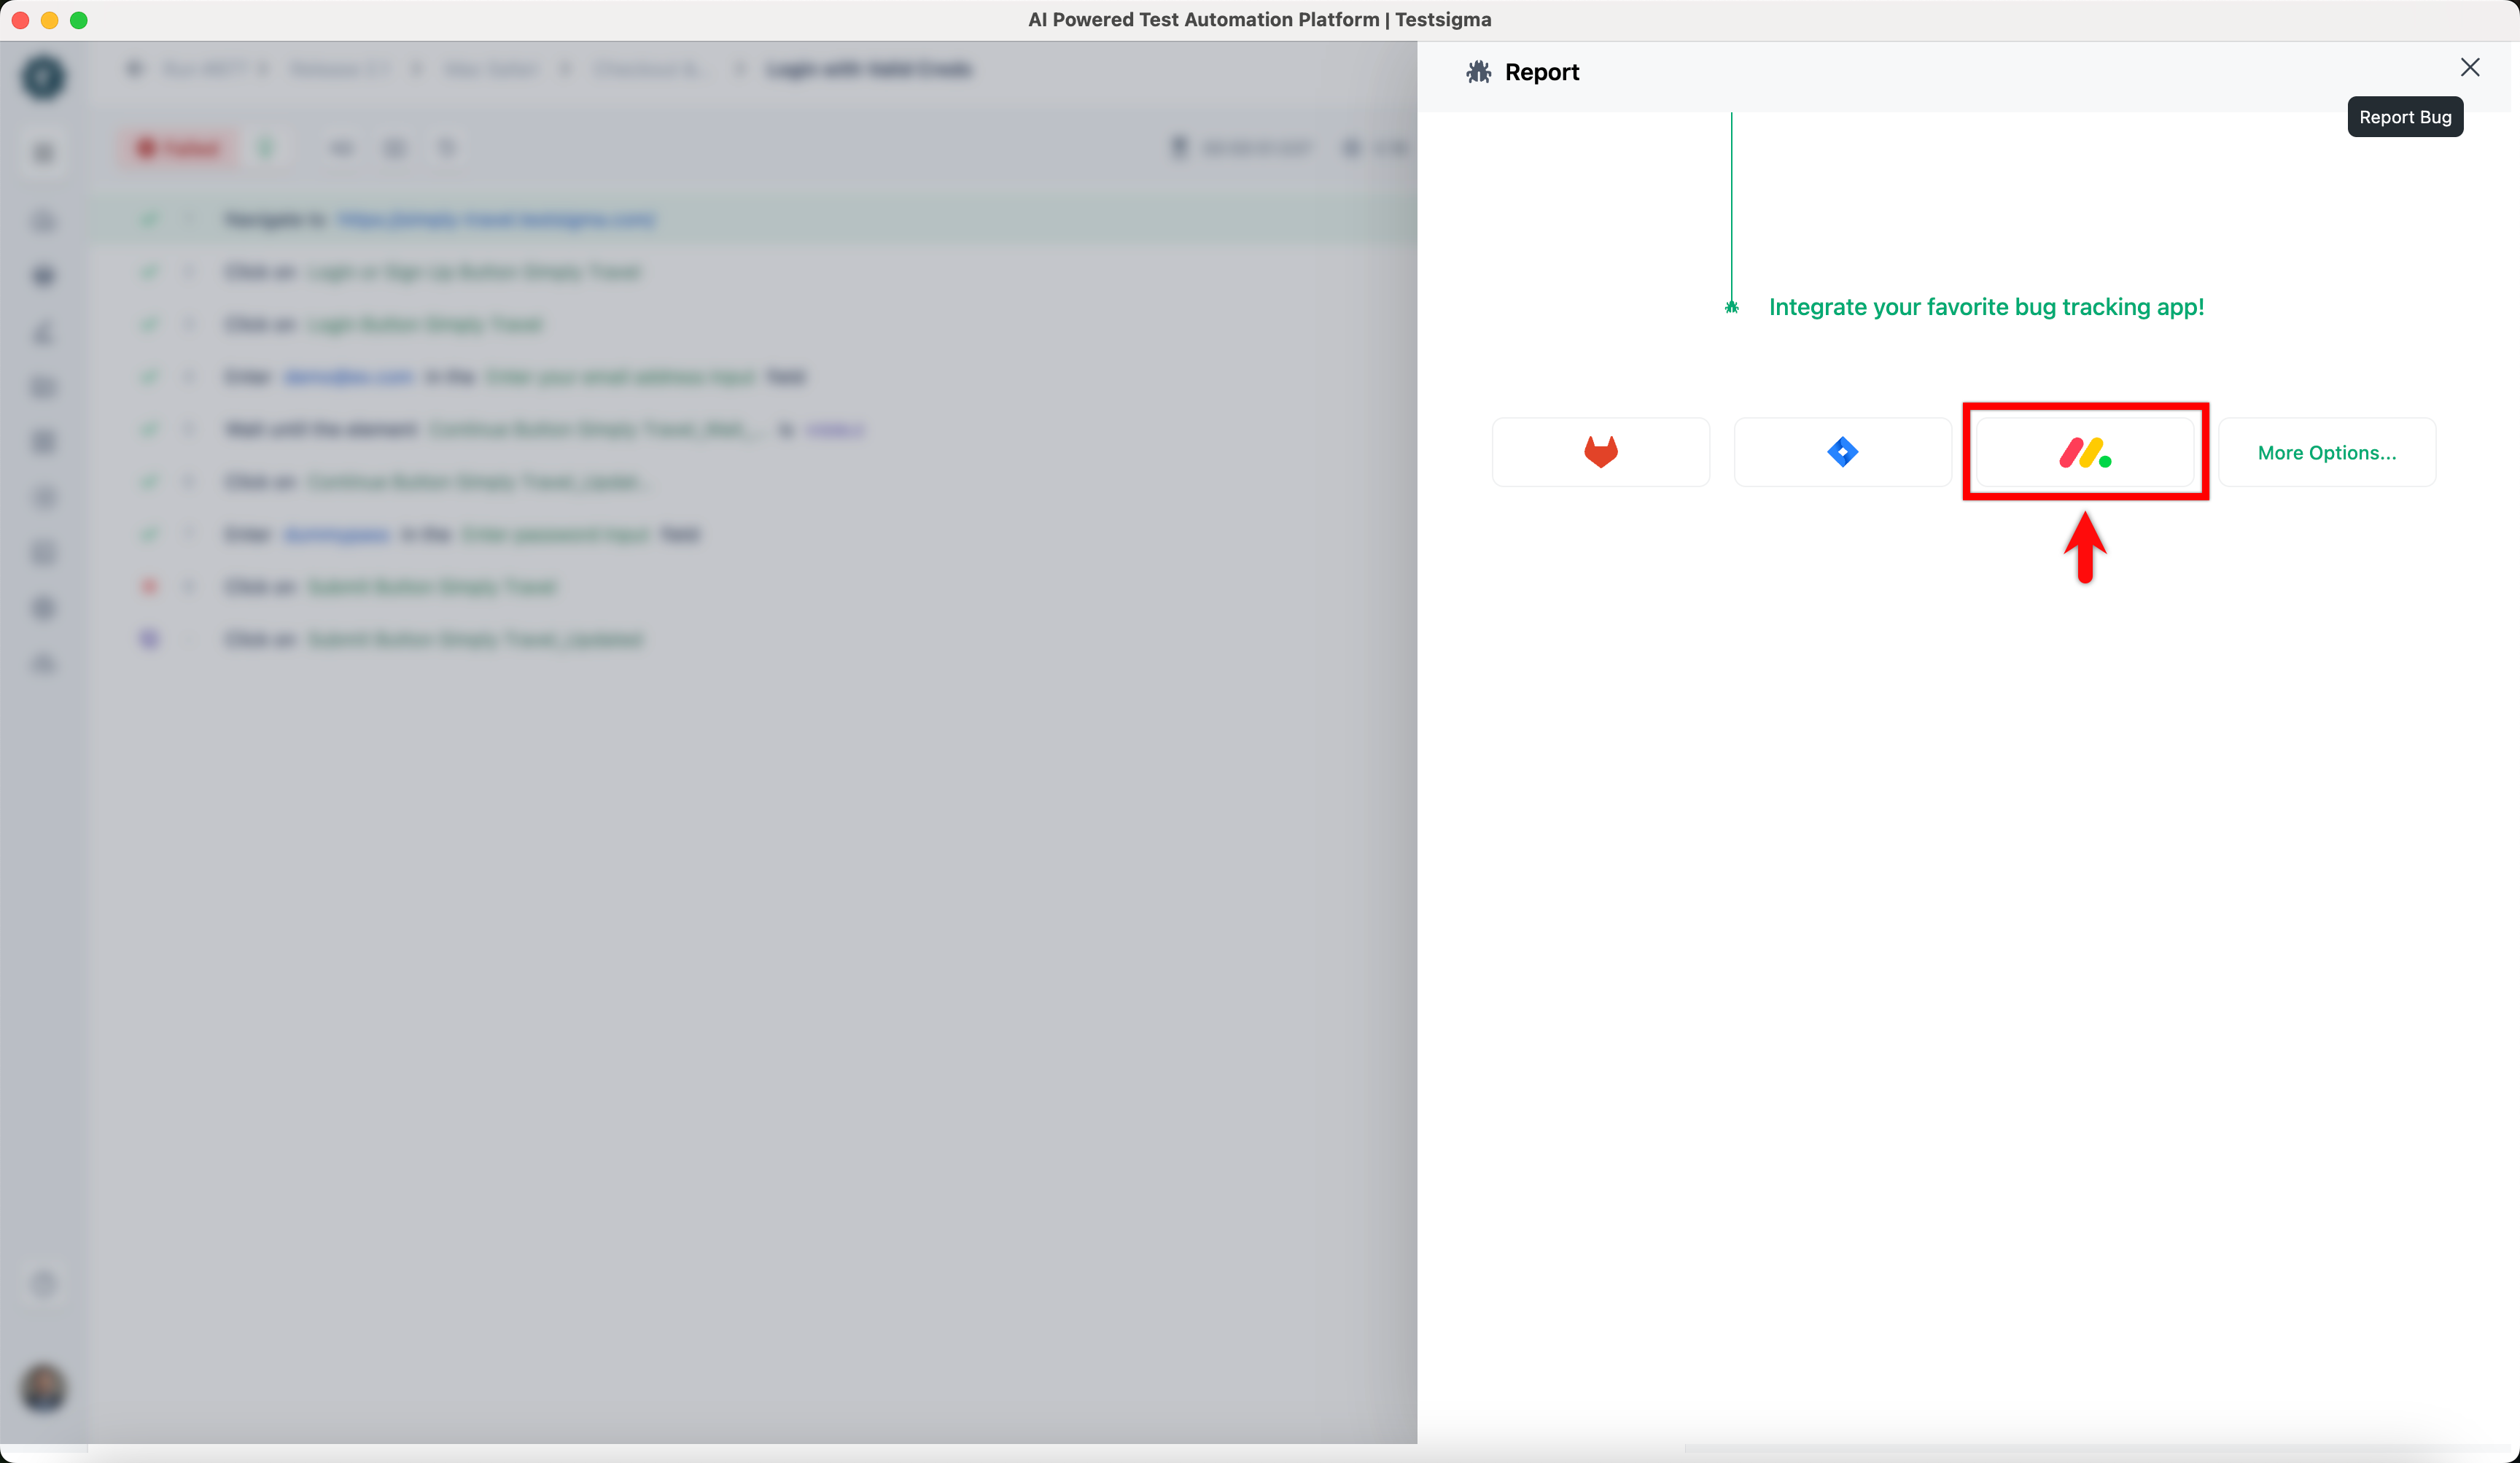This screenshot has width=2520, height=1463.
Task: Click the Integrate your favorite bug tracking app text
Action: pyautogui.click(x=1986, y=307)
